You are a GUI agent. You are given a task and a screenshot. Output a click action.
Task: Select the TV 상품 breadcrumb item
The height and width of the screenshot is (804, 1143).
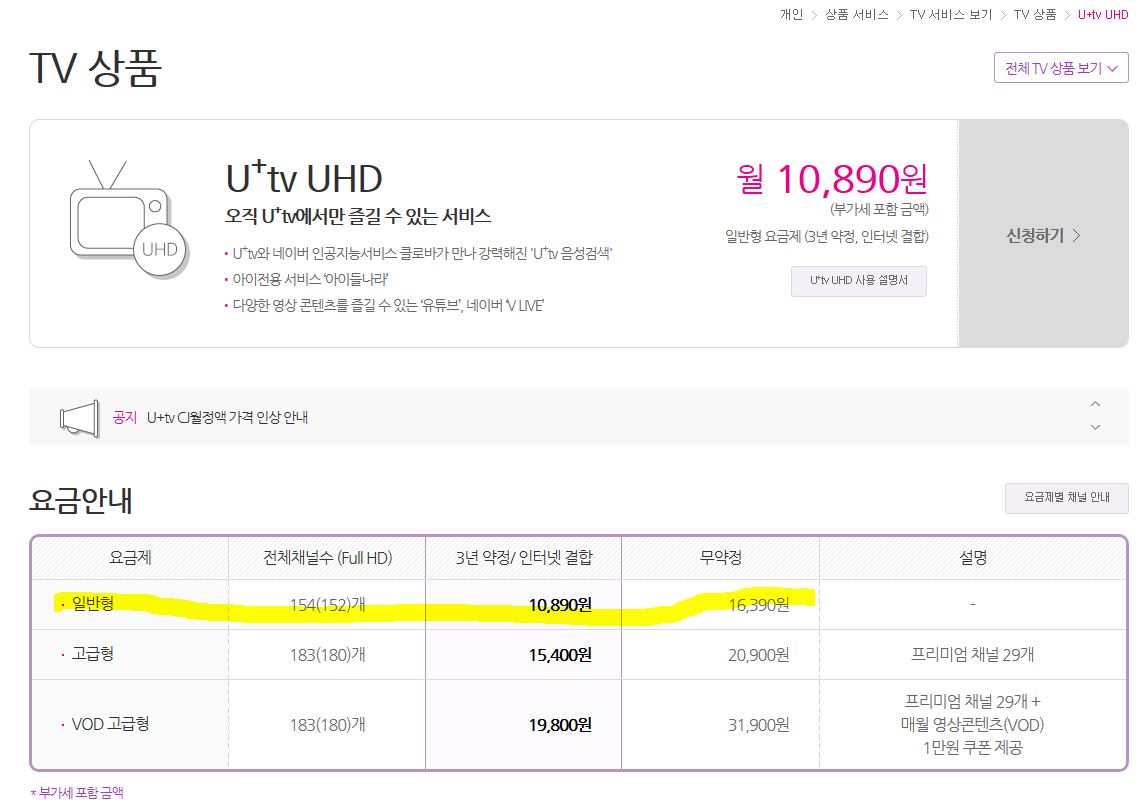click(1034, 15)
